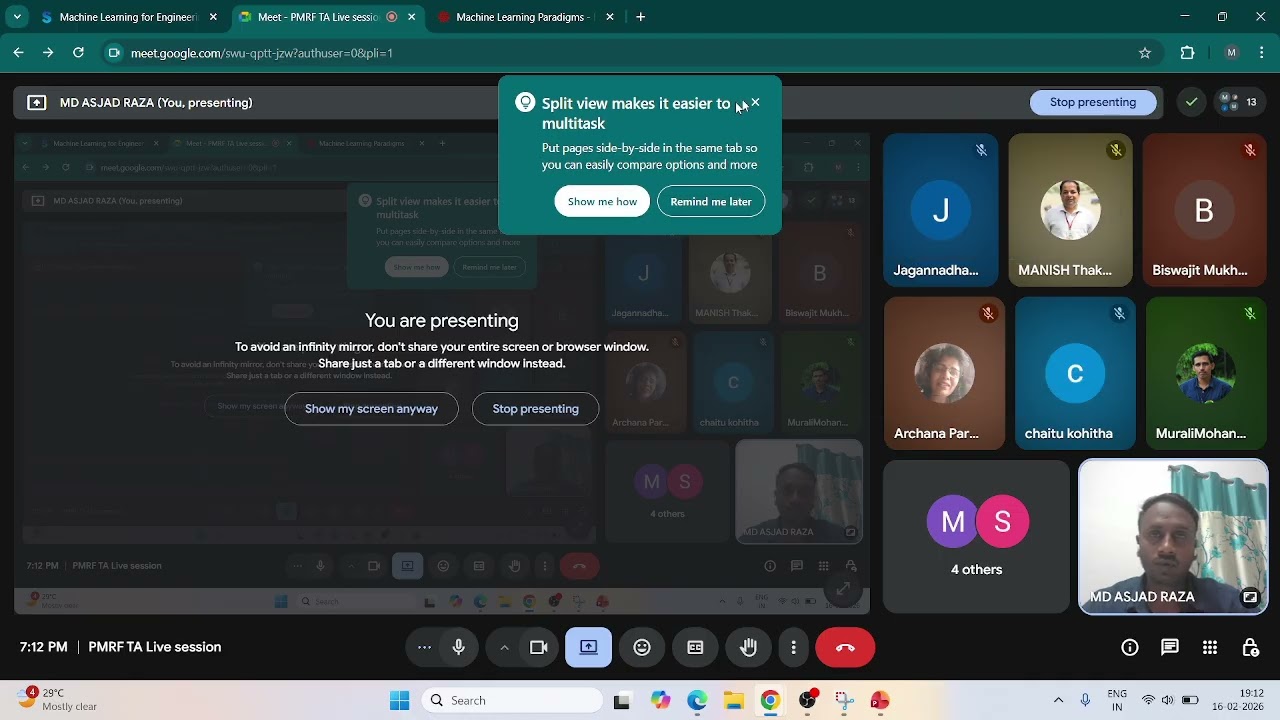The width and height of the screenshot is (1280, 720).
Task: Open Chrome three-dot menu
Action: click(1262, 53)
